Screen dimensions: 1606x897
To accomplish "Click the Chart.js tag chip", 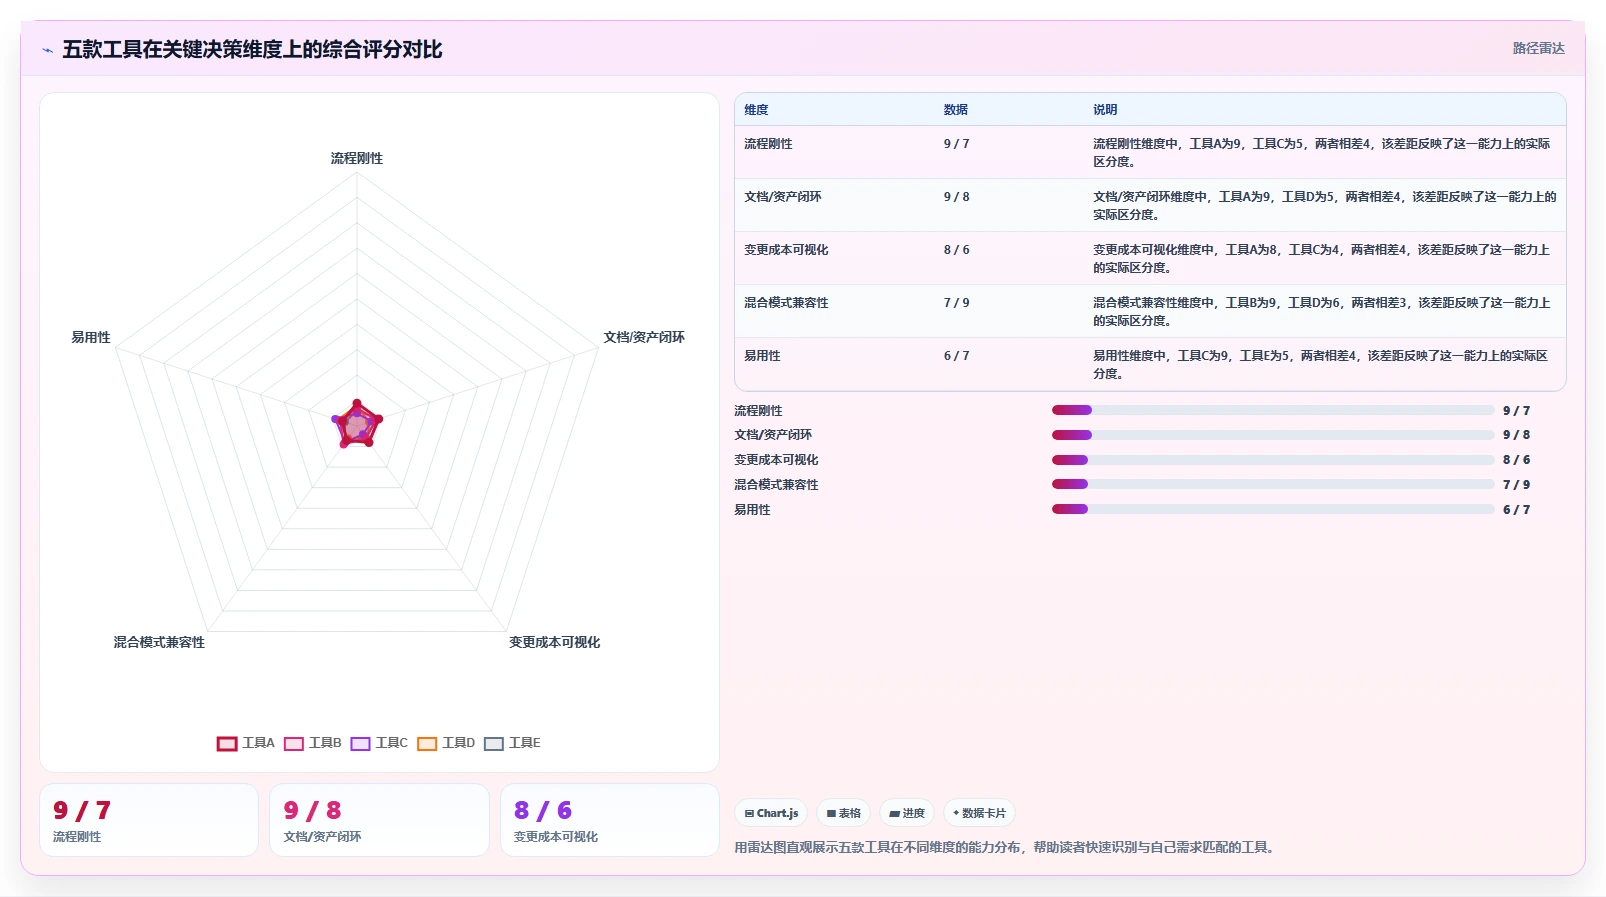I will click(771, 813).
